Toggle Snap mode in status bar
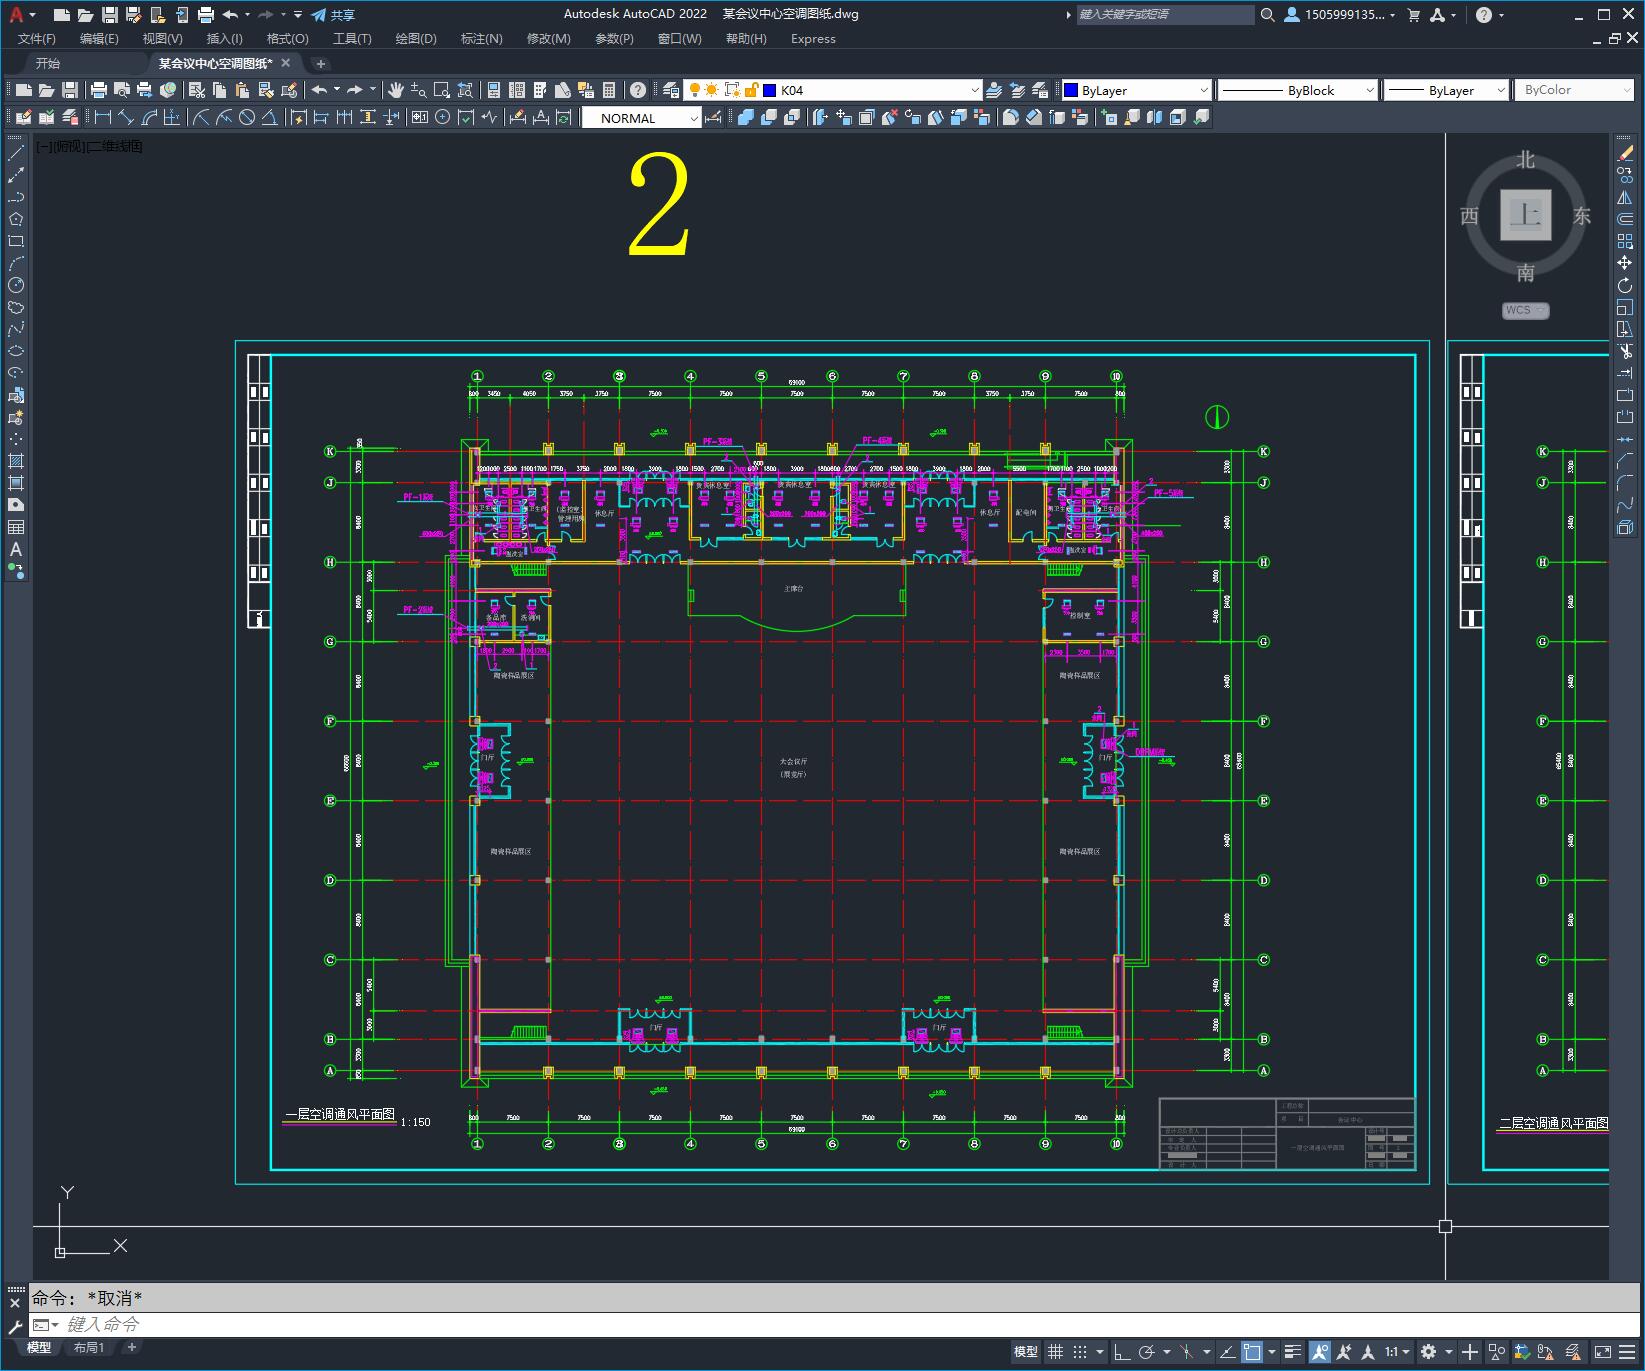The height and width of the screenshot is (1371, 1645). click(x=1080, y=1352)
